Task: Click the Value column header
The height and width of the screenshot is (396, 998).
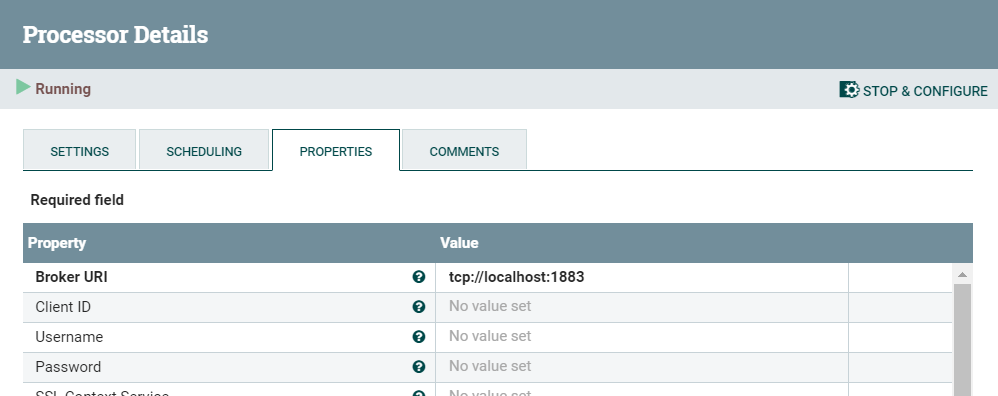Action: tap(459, 243)
